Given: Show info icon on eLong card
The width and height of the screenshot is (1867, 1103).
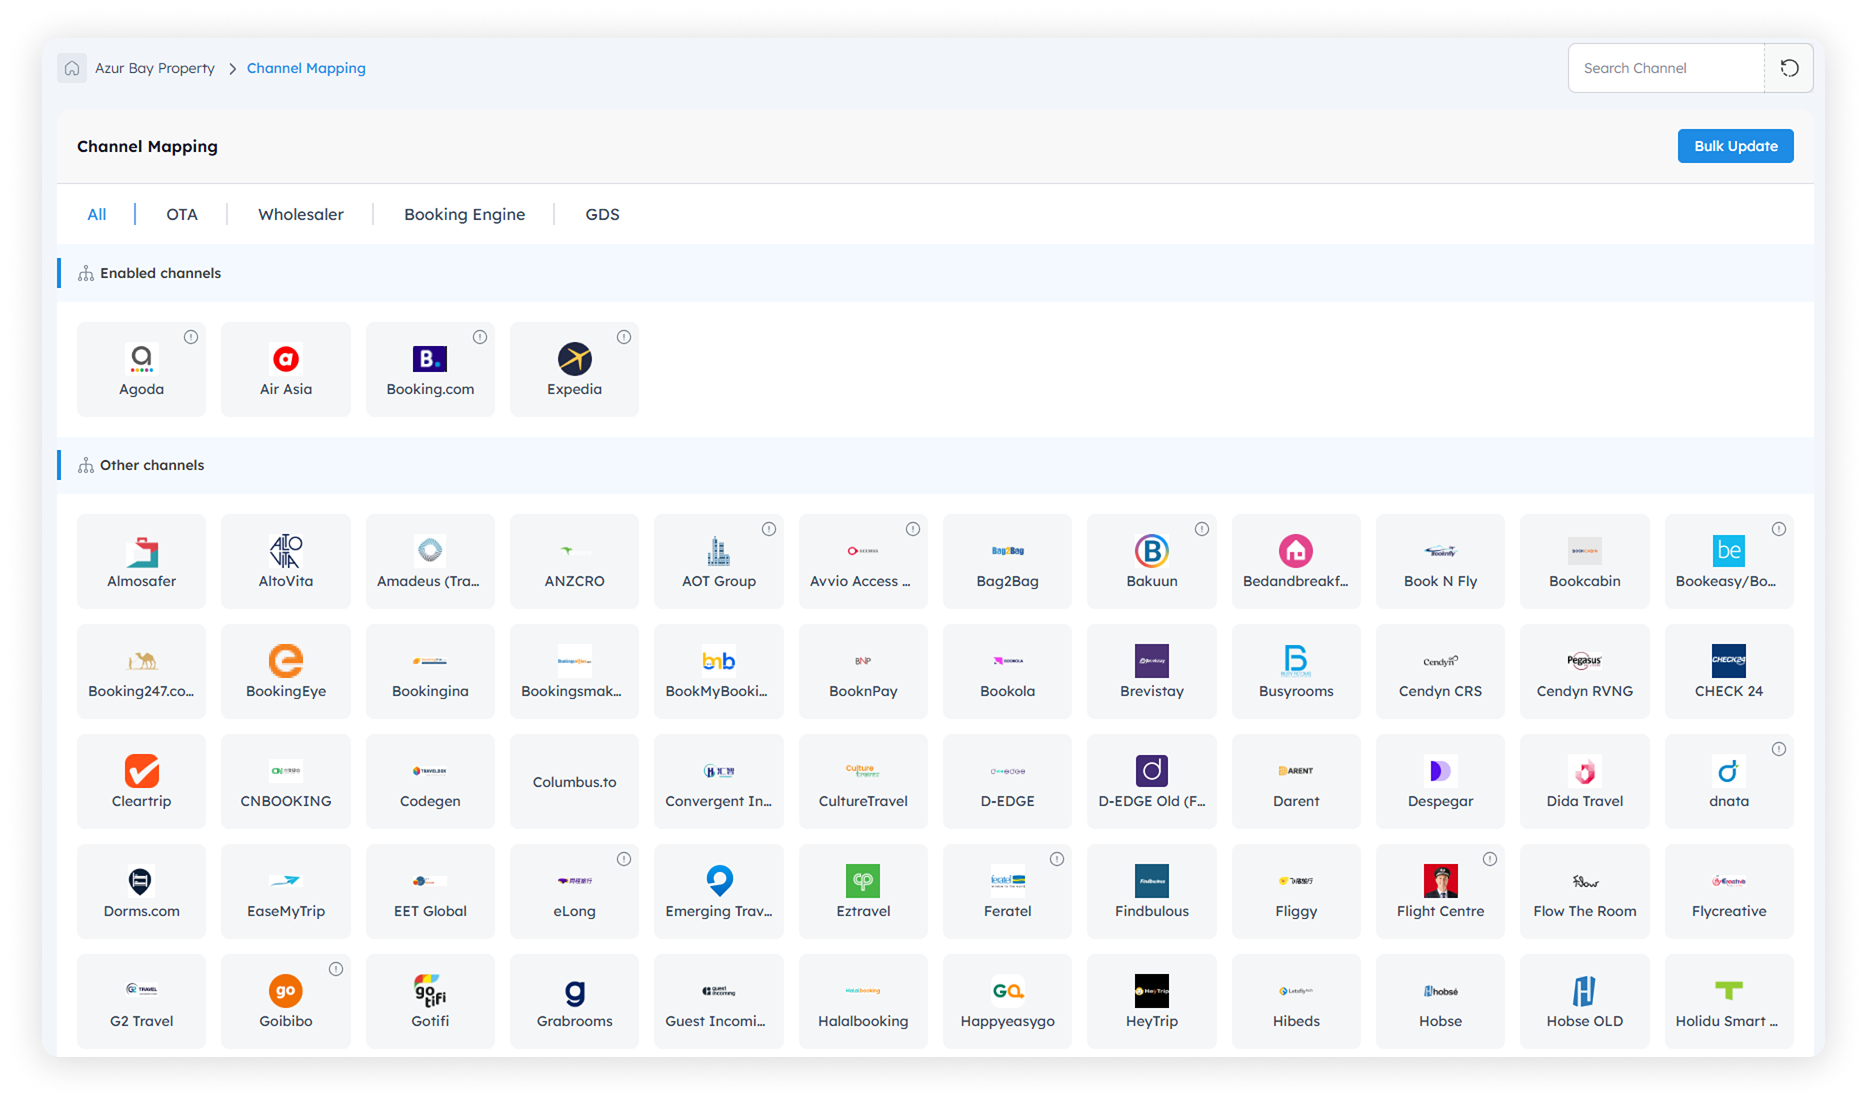Looking at the screenshot, I should tap(624, 859).
